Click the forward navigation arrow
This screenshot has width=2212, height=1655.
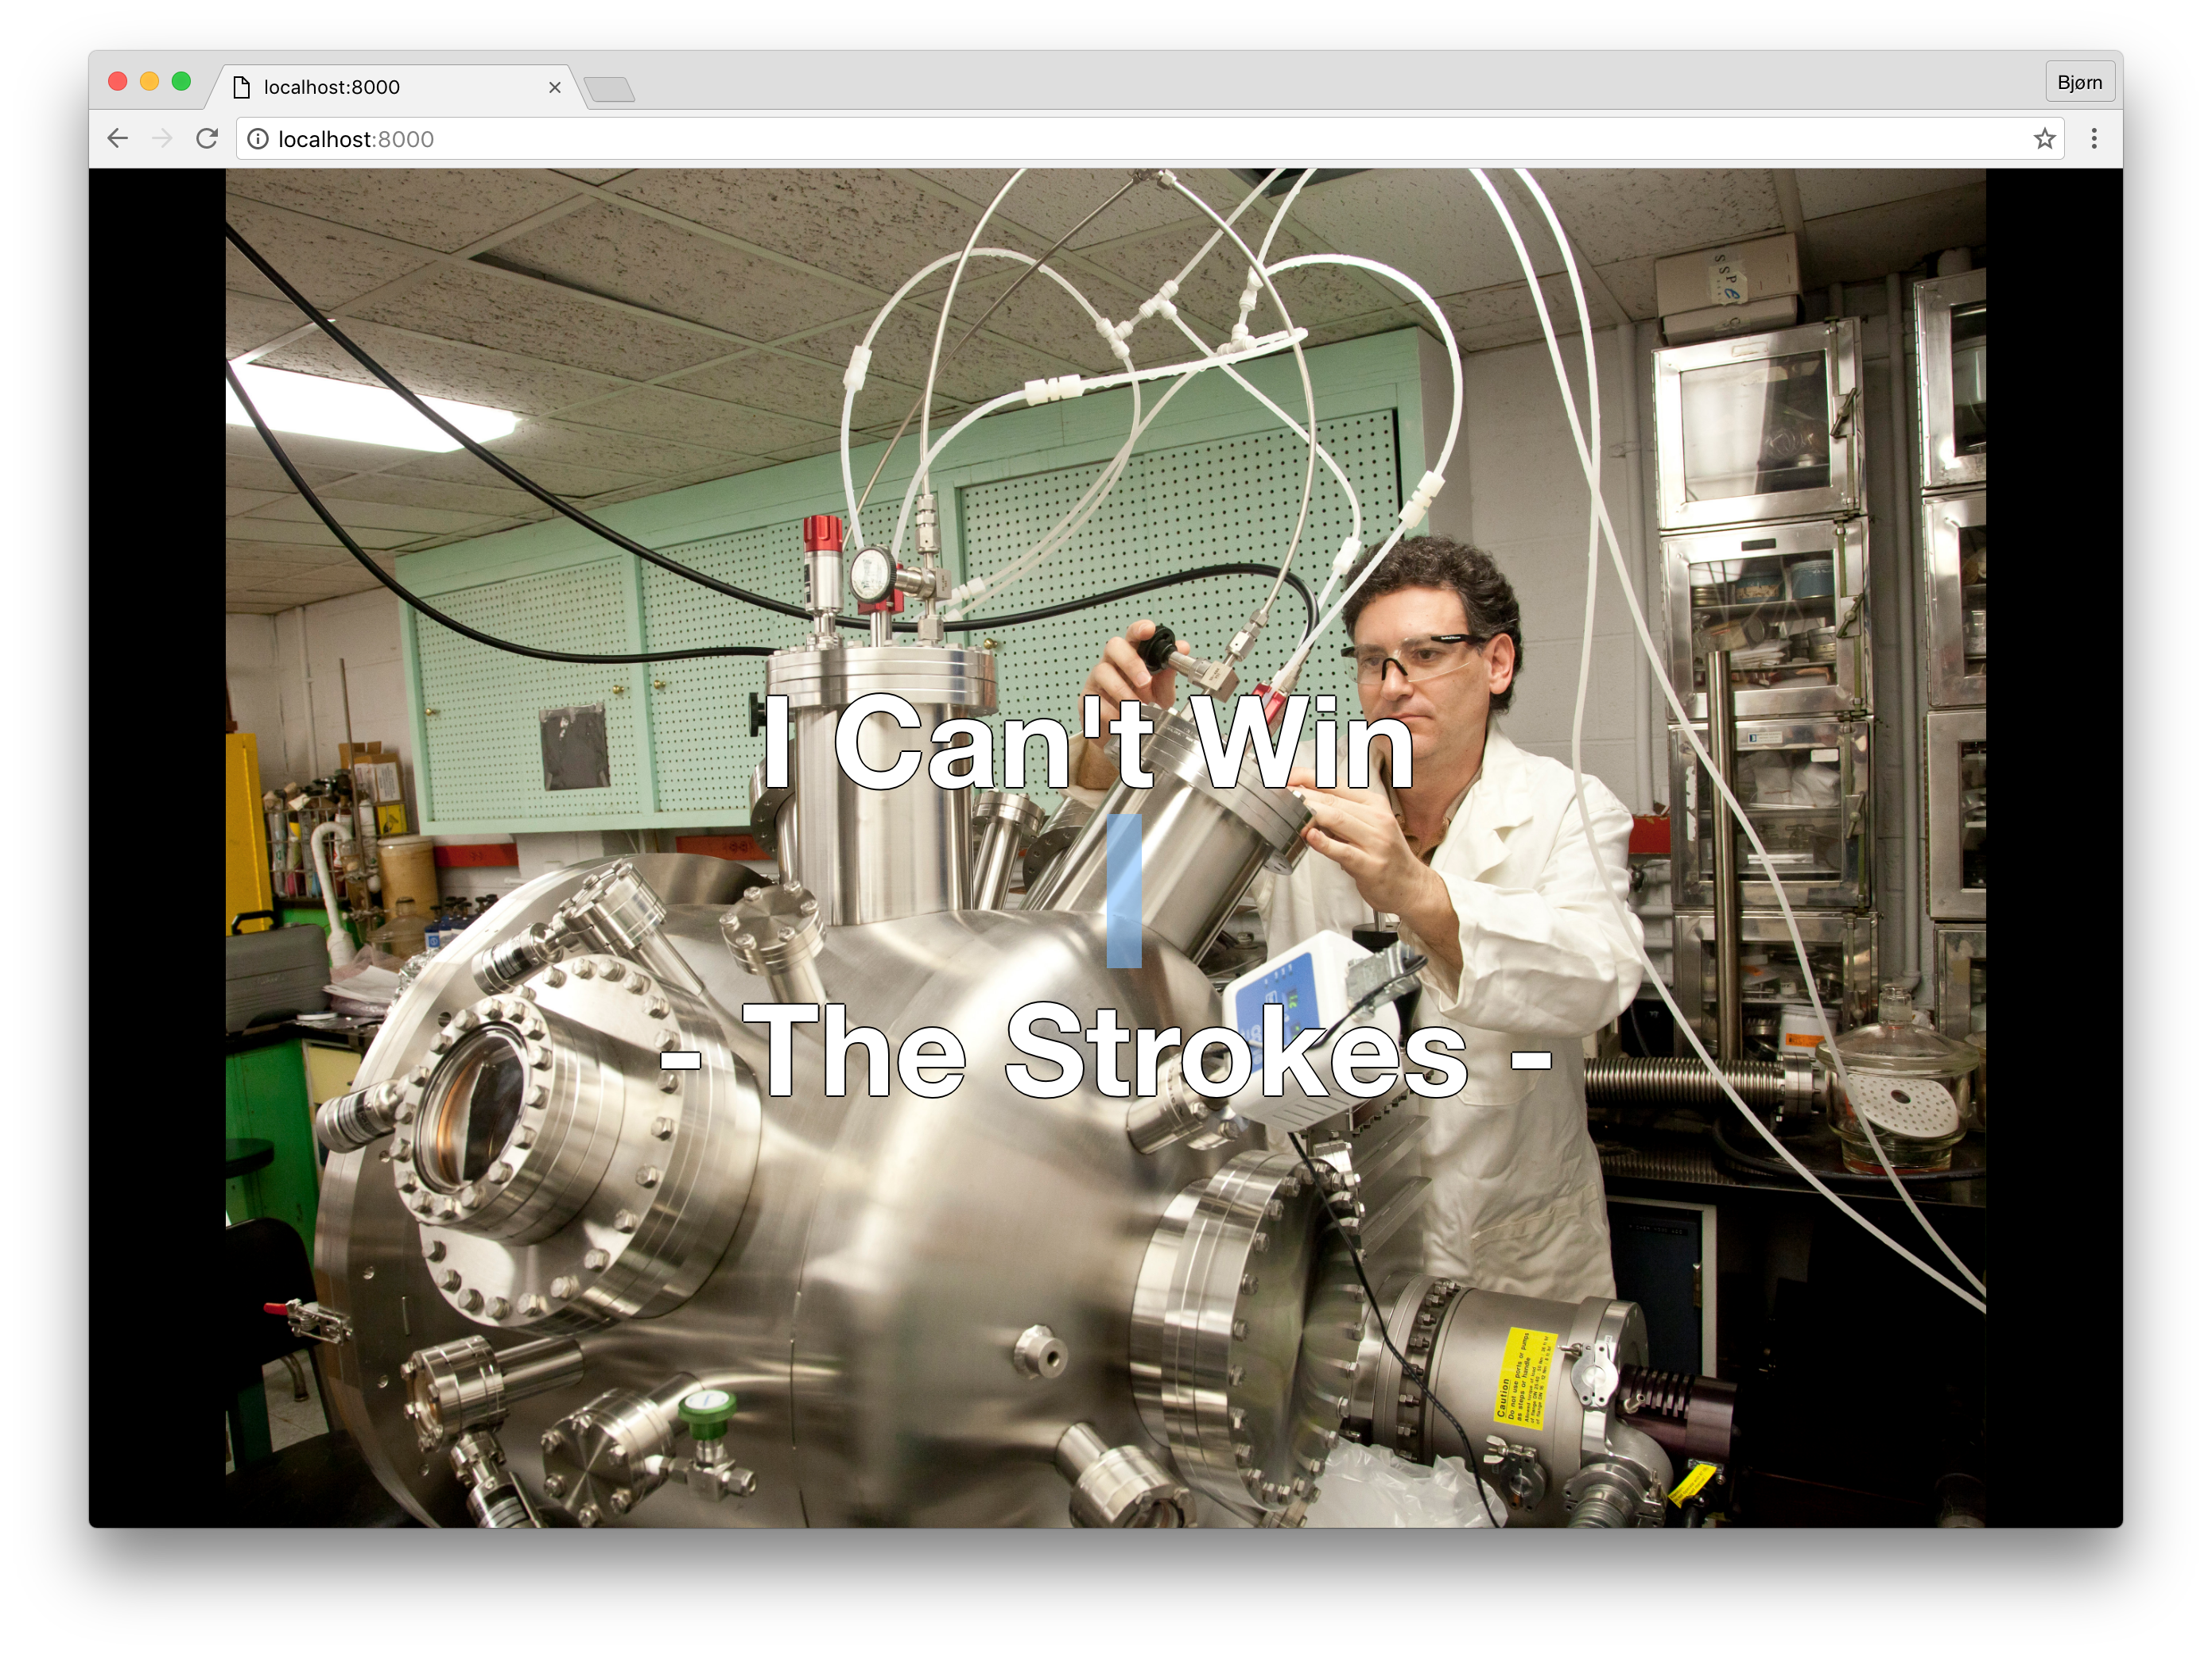tap(162, 139)
